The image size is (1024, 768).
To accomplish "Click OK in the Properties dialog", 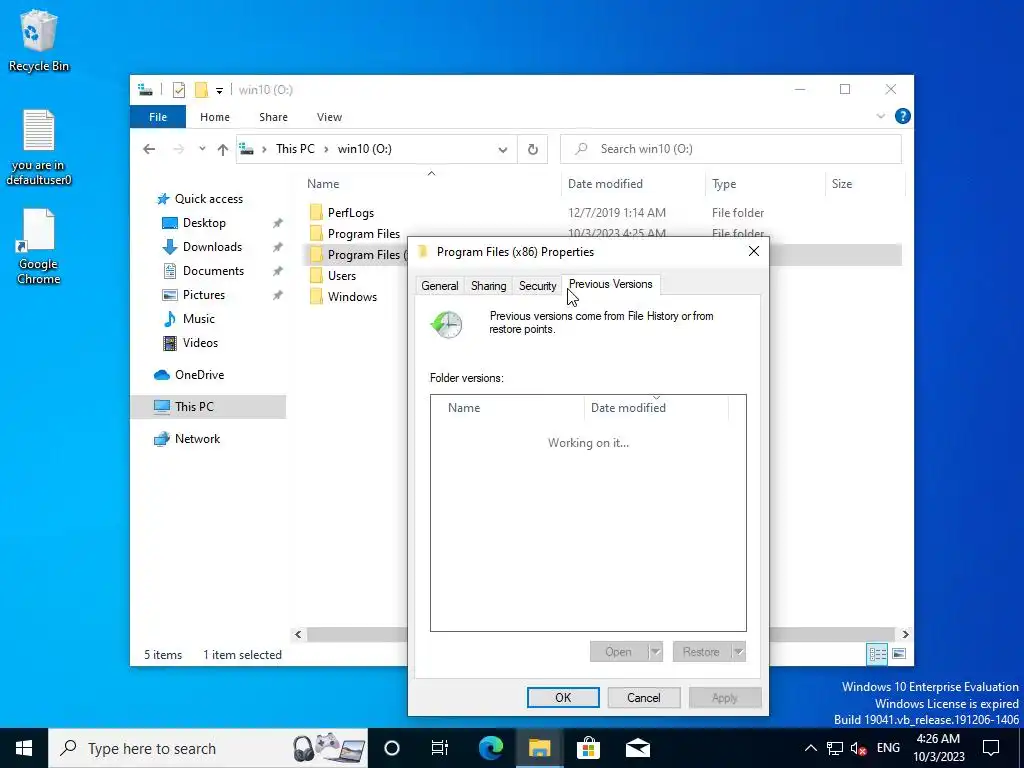I will coord(563,697).
